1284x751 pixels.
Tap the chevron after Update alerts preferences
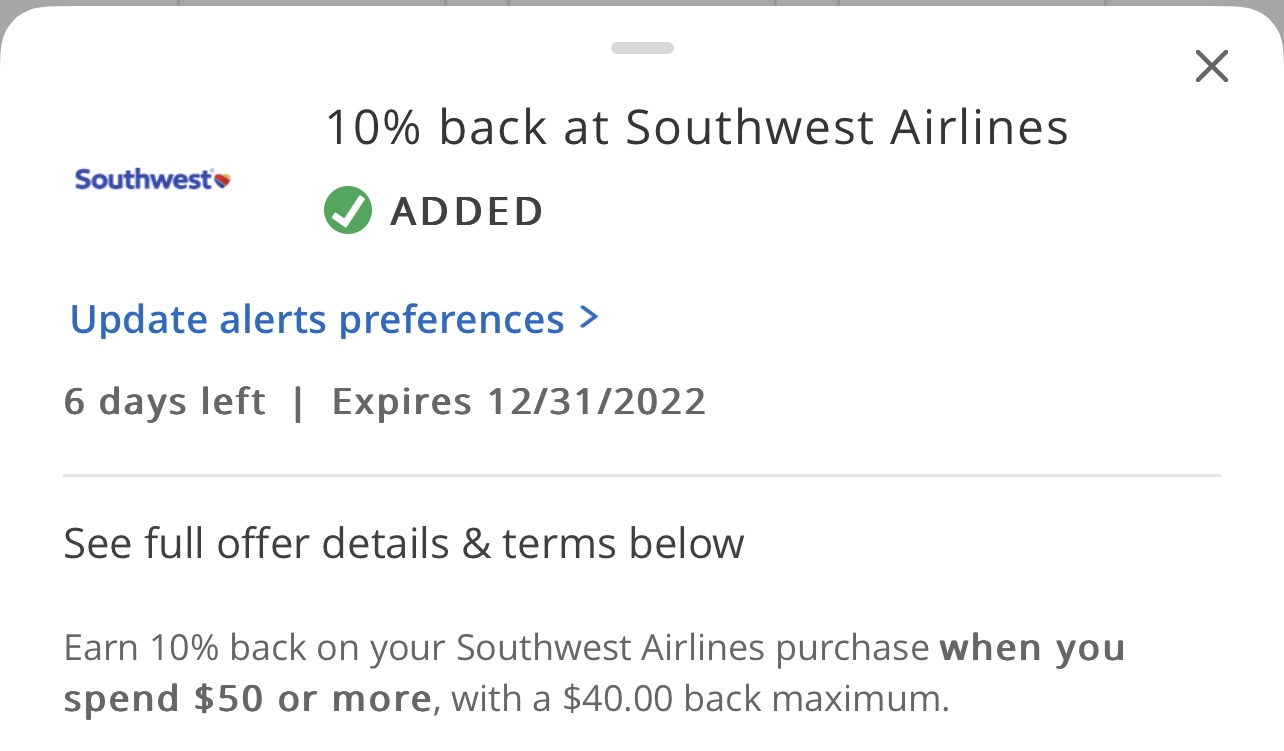tap(589, 318)
